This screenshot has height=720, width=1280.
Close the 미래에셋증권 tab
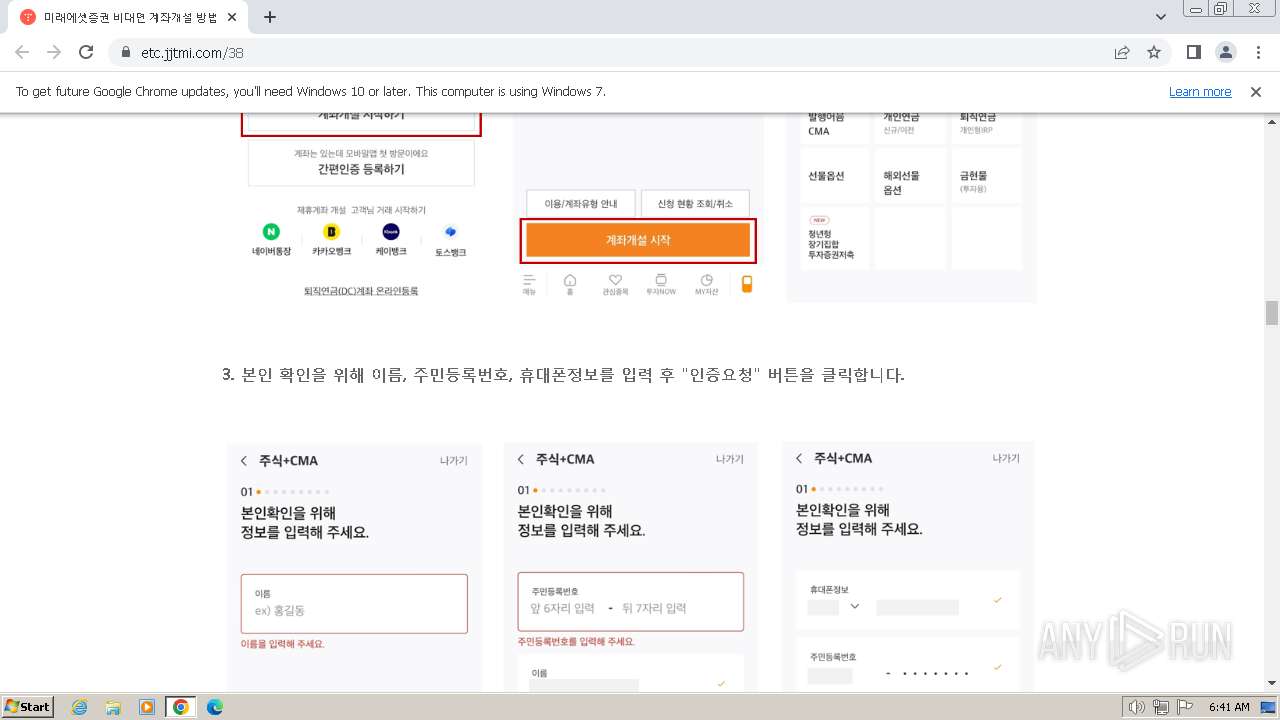point(232,17)
